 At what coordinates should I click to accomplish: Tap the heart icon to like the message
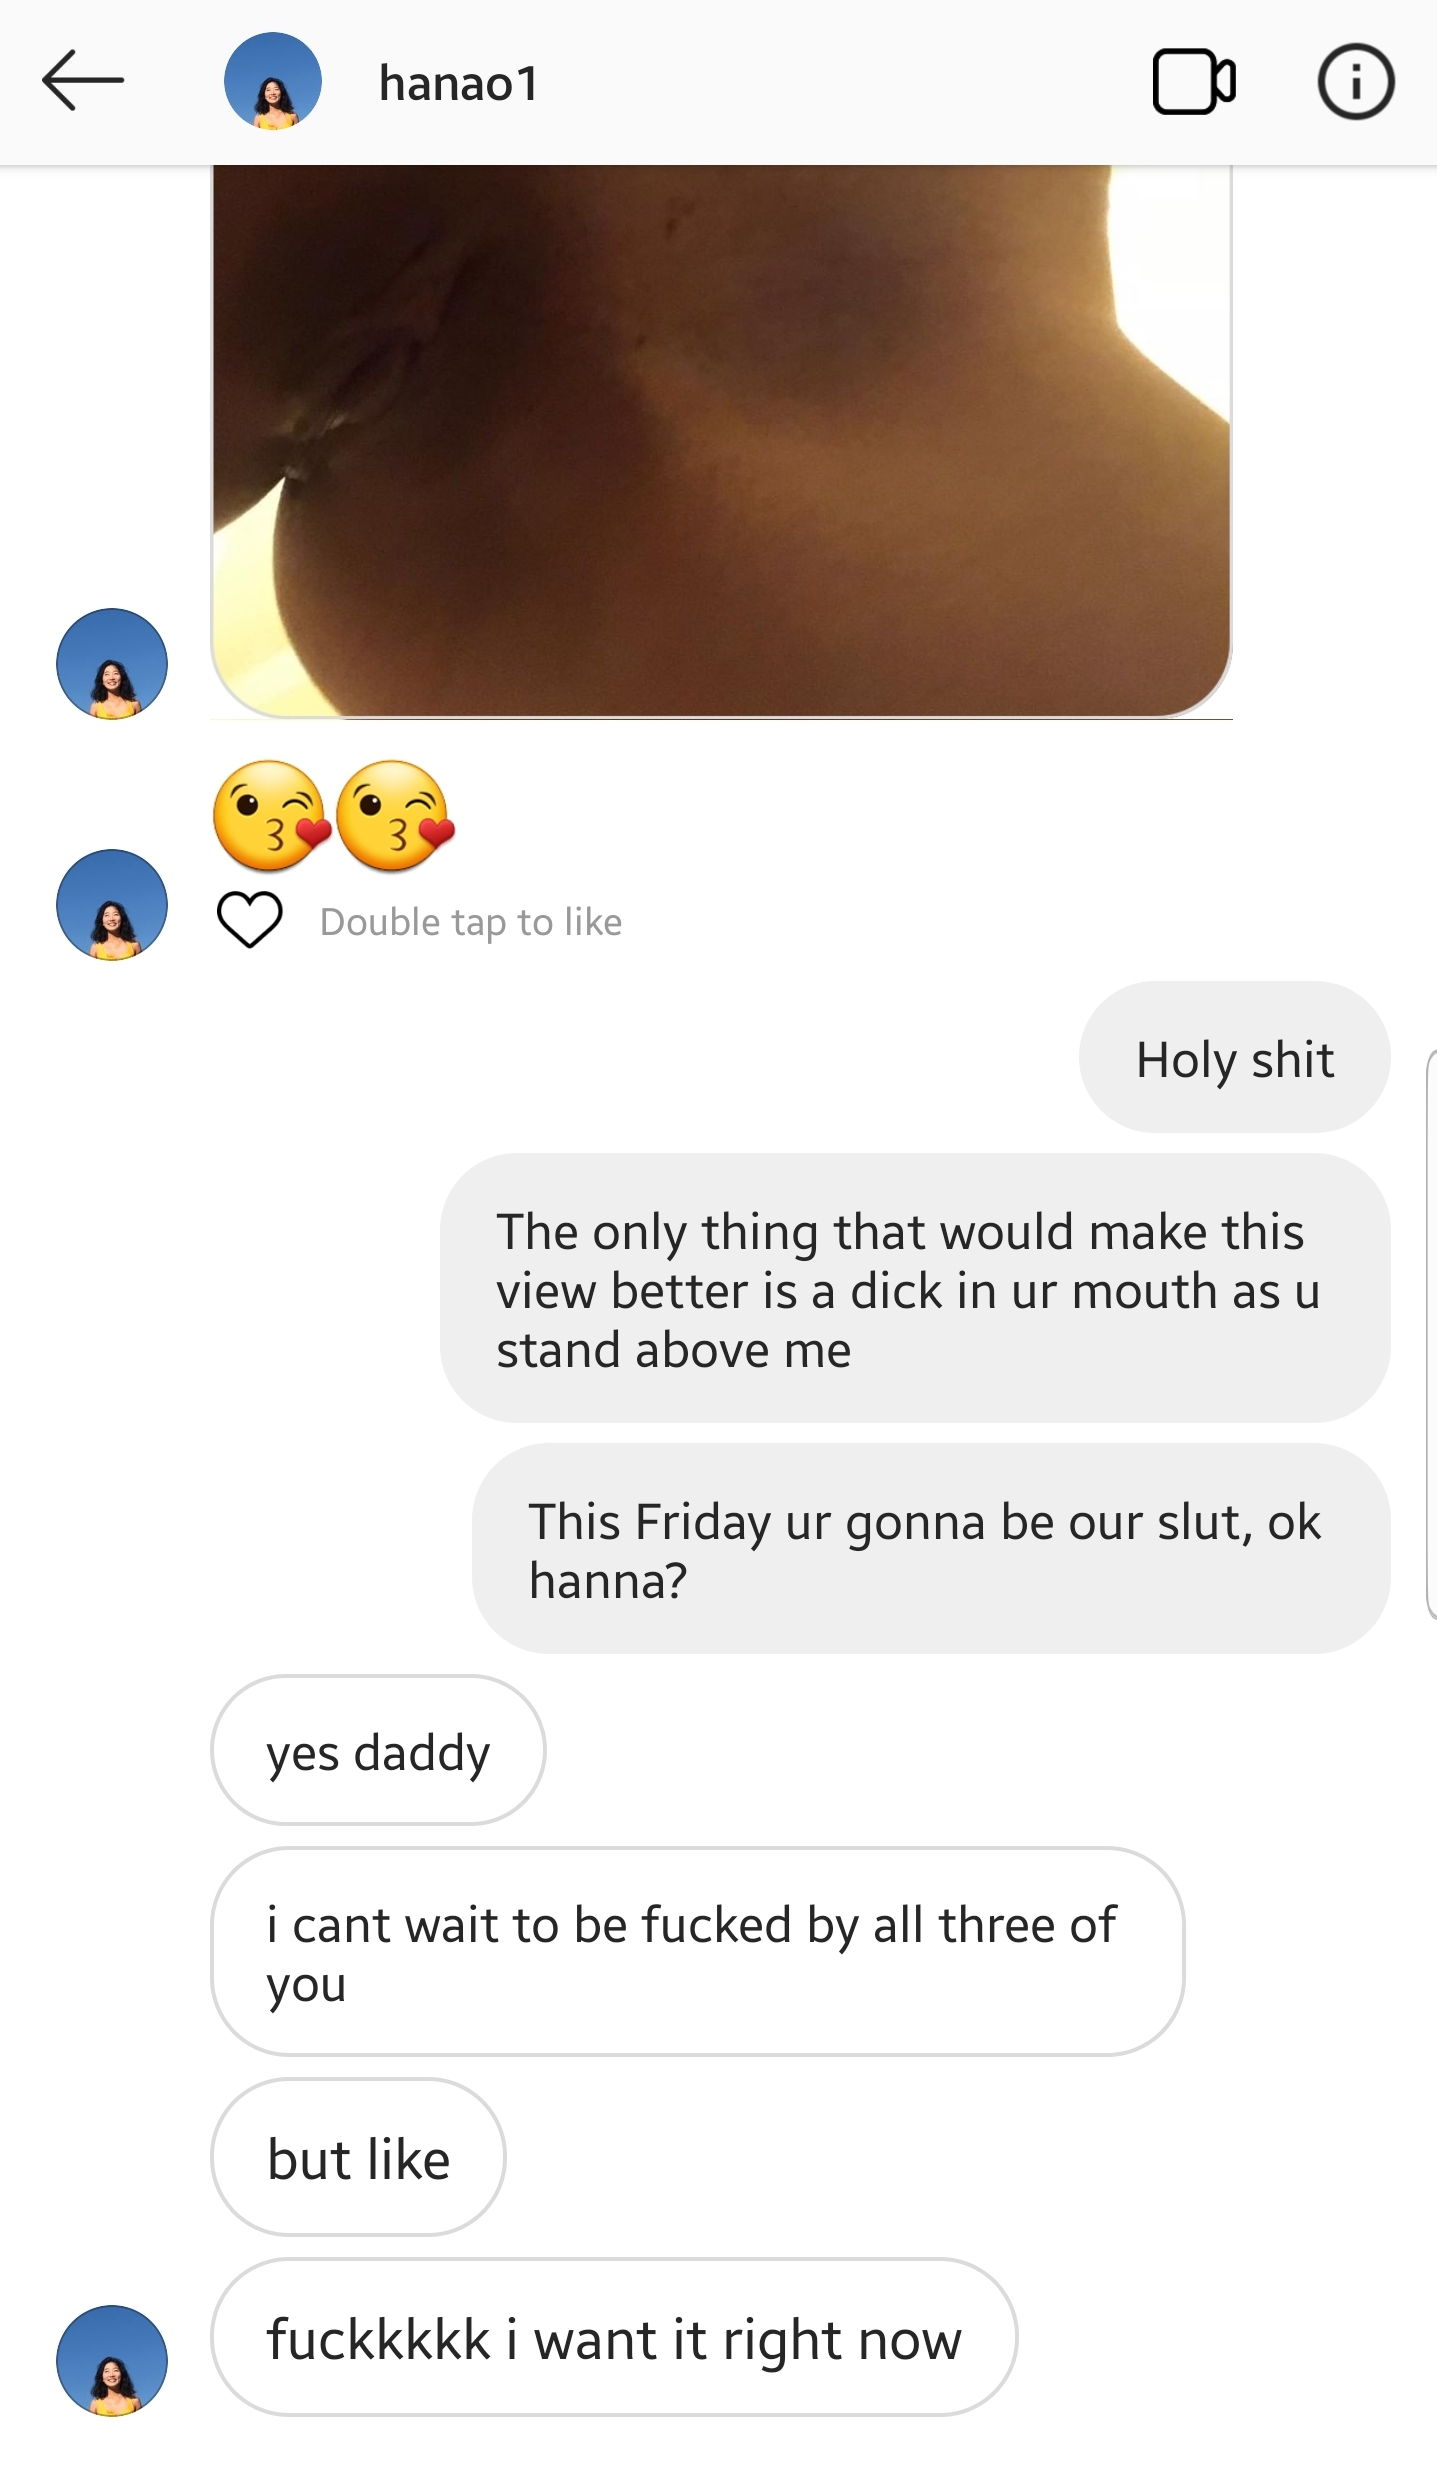[x=249, y=919]
